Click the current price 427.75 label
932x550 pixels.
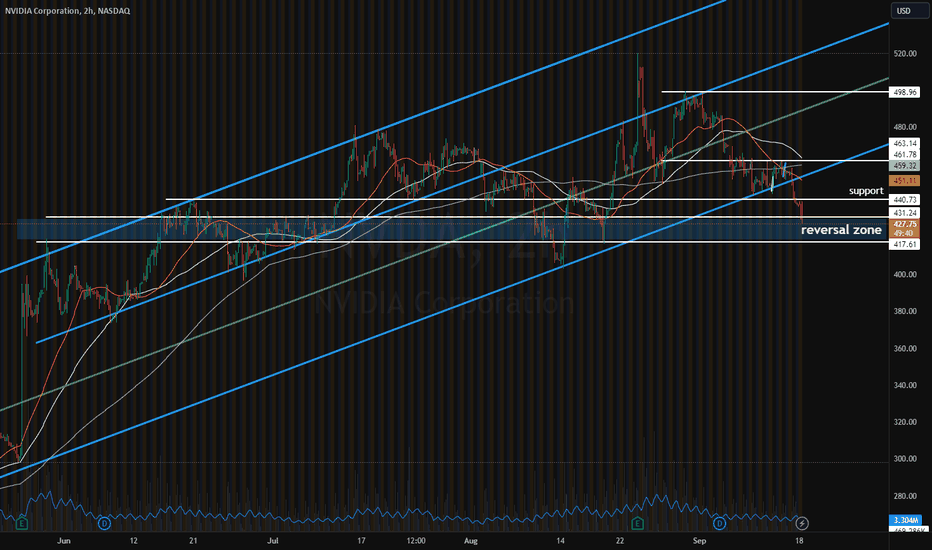click(x=904, y=224)
